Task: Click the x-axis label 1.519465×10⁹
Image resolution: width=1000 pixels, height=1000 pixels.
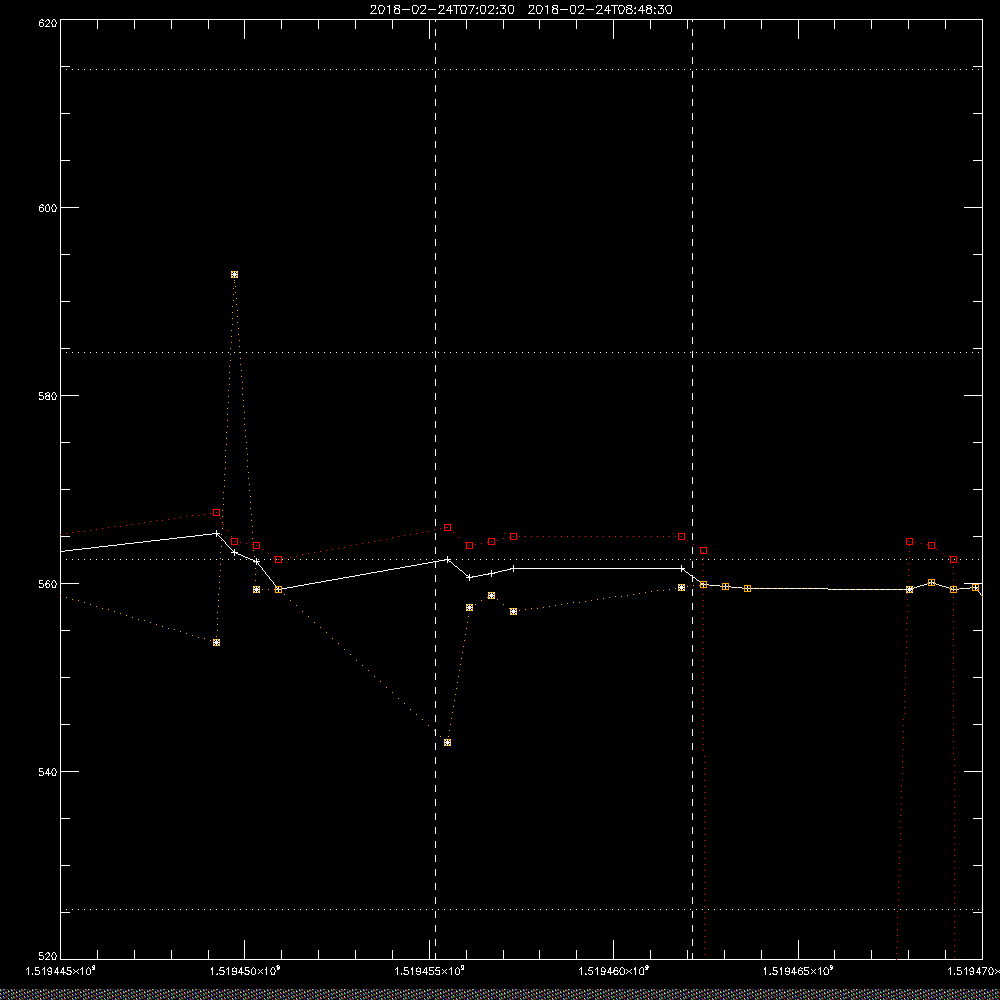Action: pos(798,971)
